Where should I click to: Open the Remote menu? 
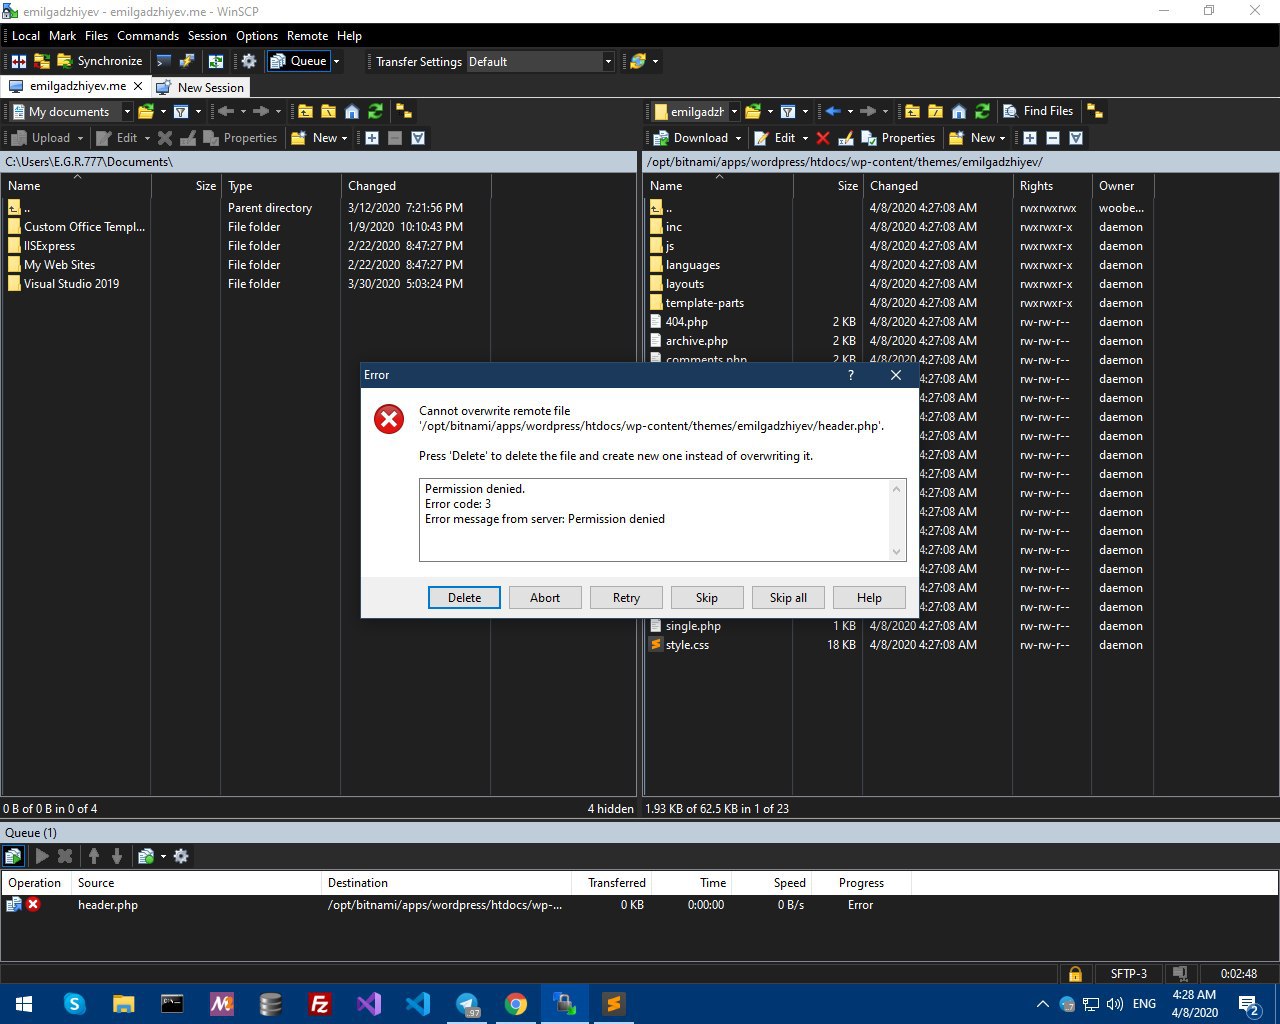307,35
